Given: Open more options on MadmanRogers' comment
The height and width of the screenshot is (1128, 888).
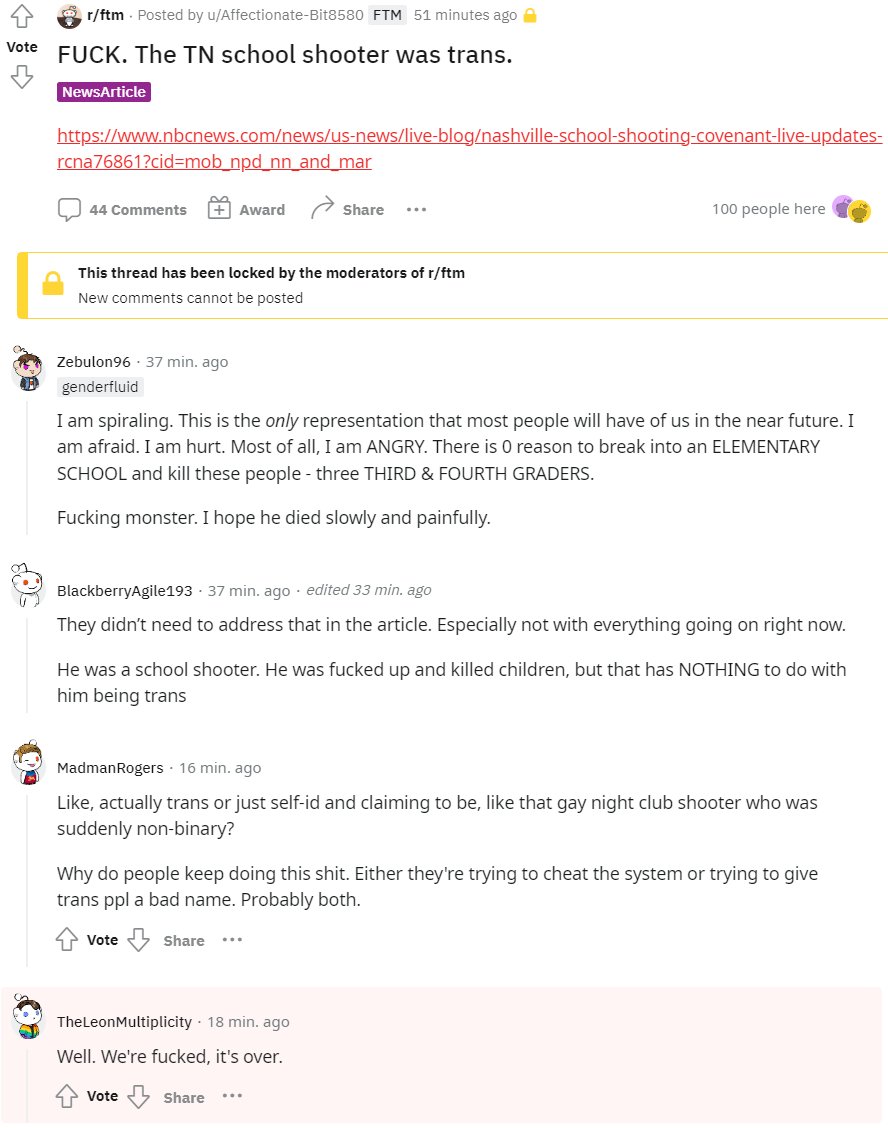Looking at the screenshot, I should click(x=232, y=940).
